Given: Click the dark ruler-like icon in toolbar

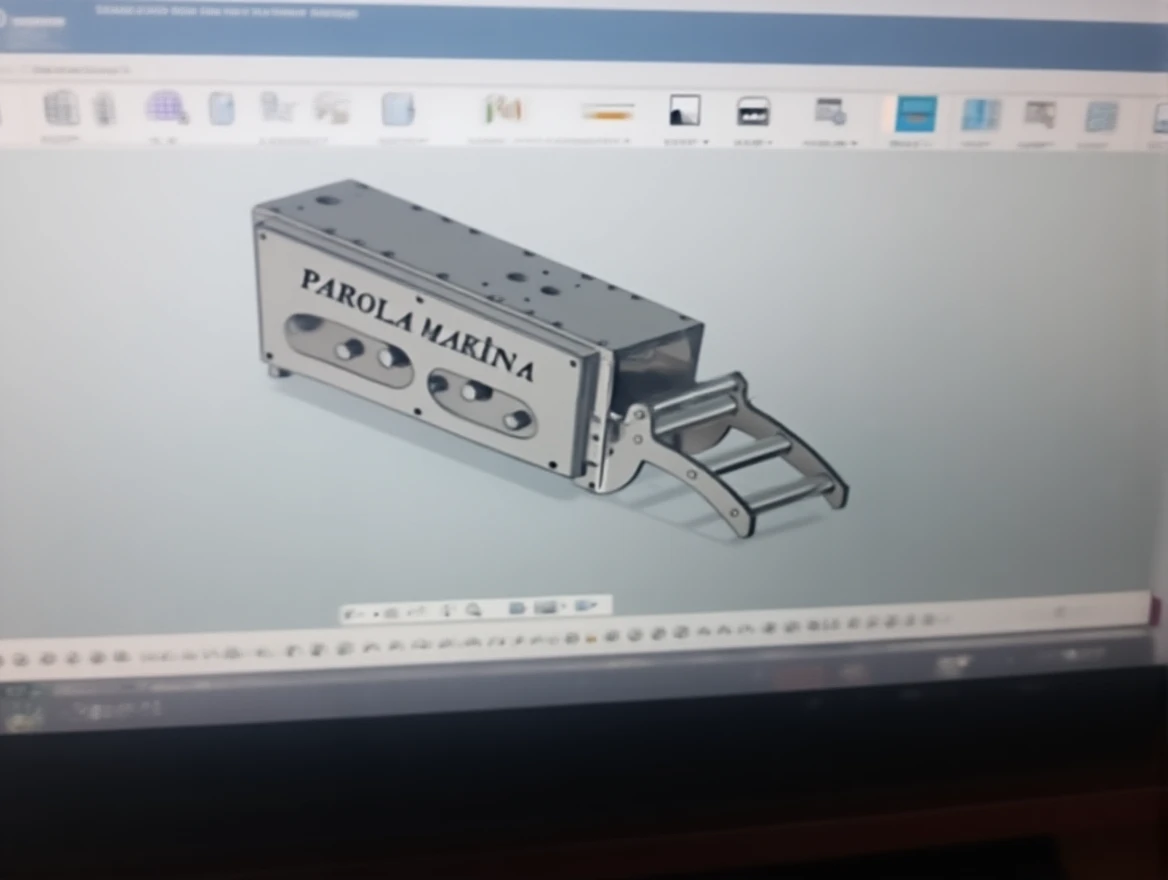Looking at the screenshot, I should (753, 111).
